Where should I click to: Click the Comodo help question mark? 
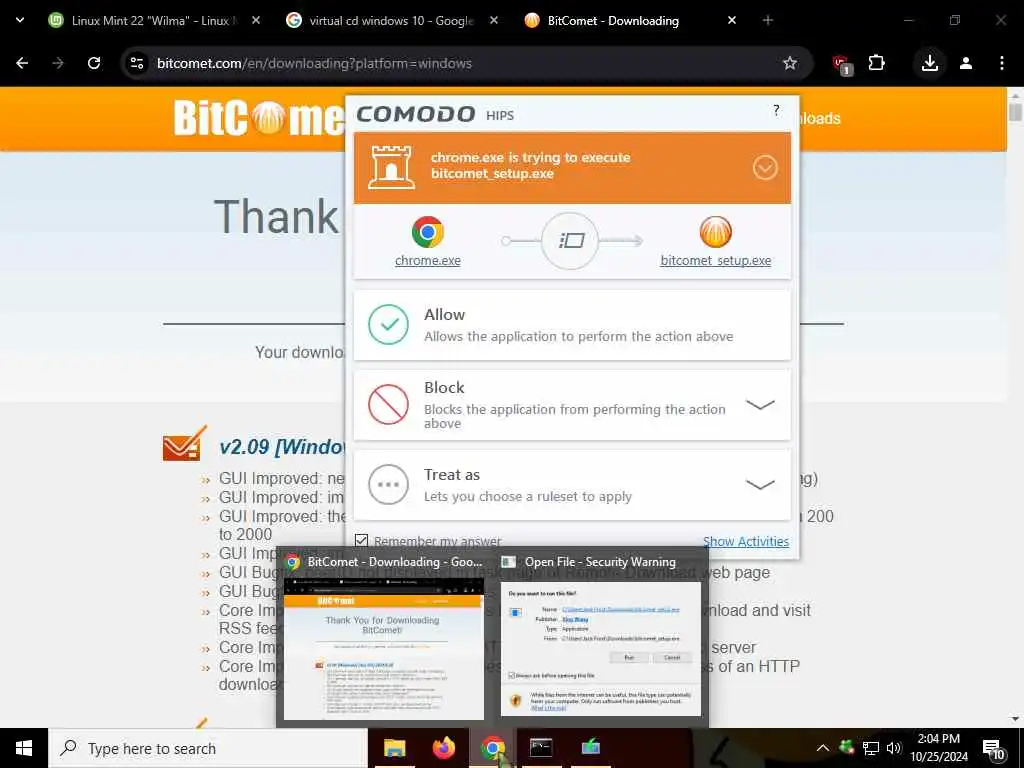[776, 110]
